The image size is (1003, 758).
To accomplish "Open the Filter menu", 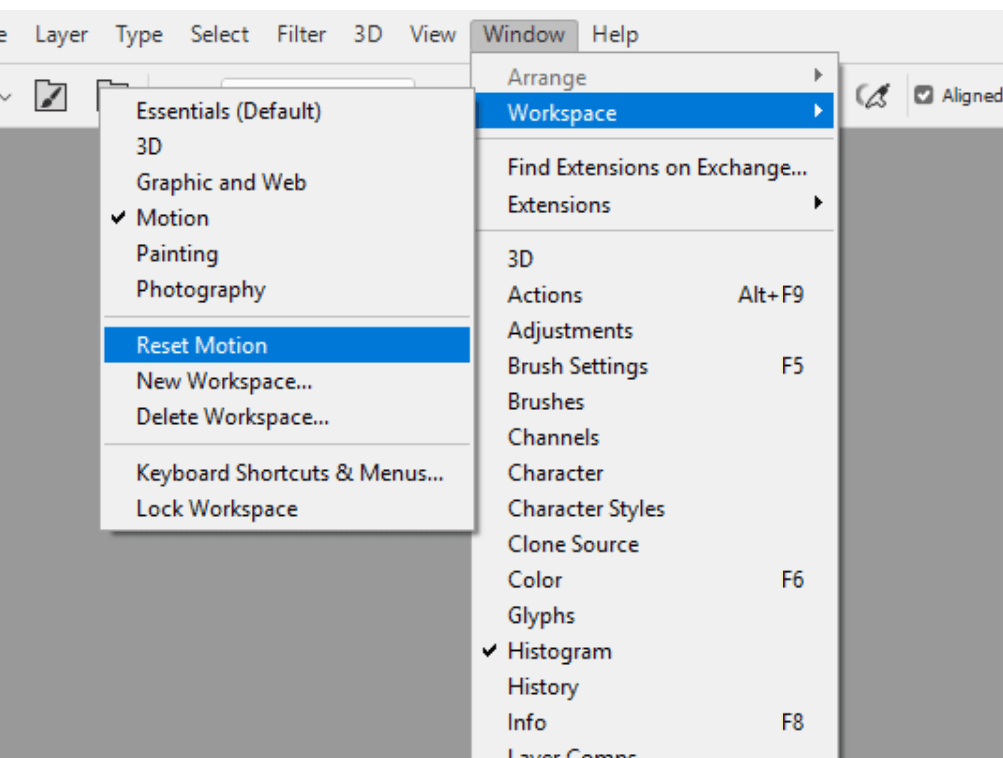I will pyautogui.click(x=301, y=34).
